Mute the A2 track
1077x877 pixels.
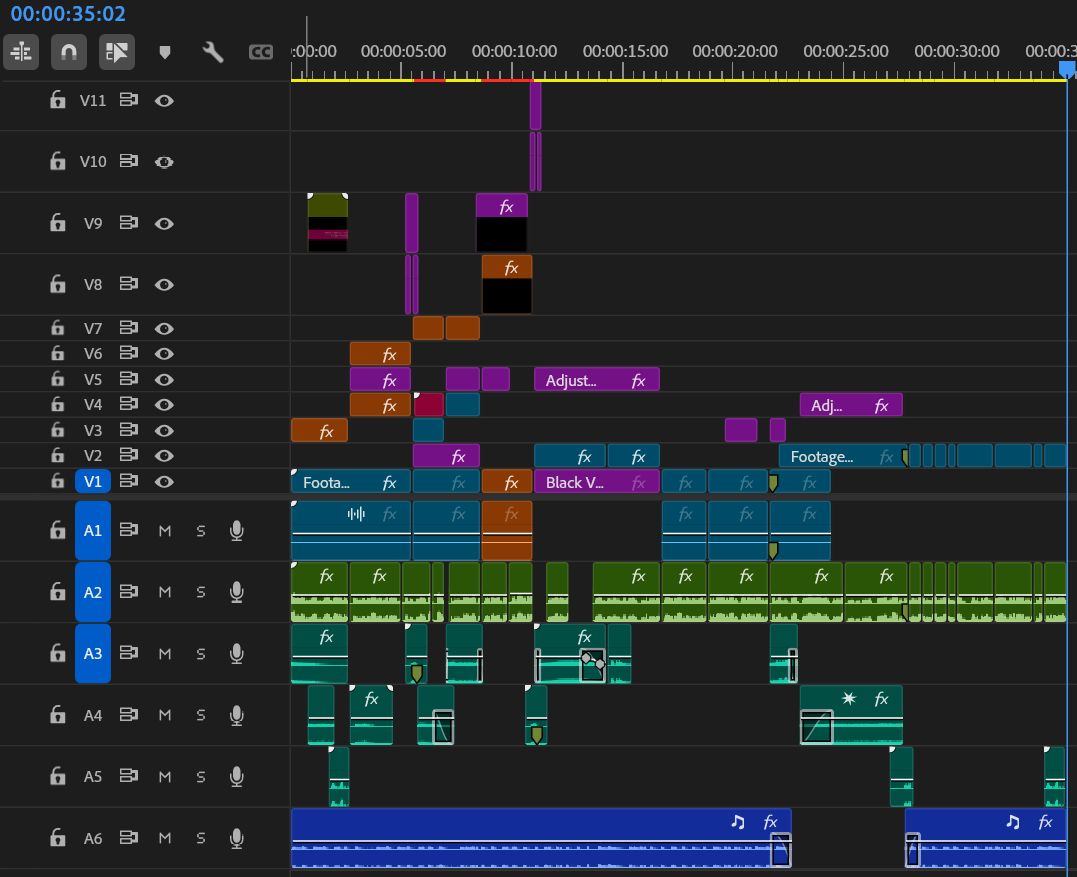[164, 592]
